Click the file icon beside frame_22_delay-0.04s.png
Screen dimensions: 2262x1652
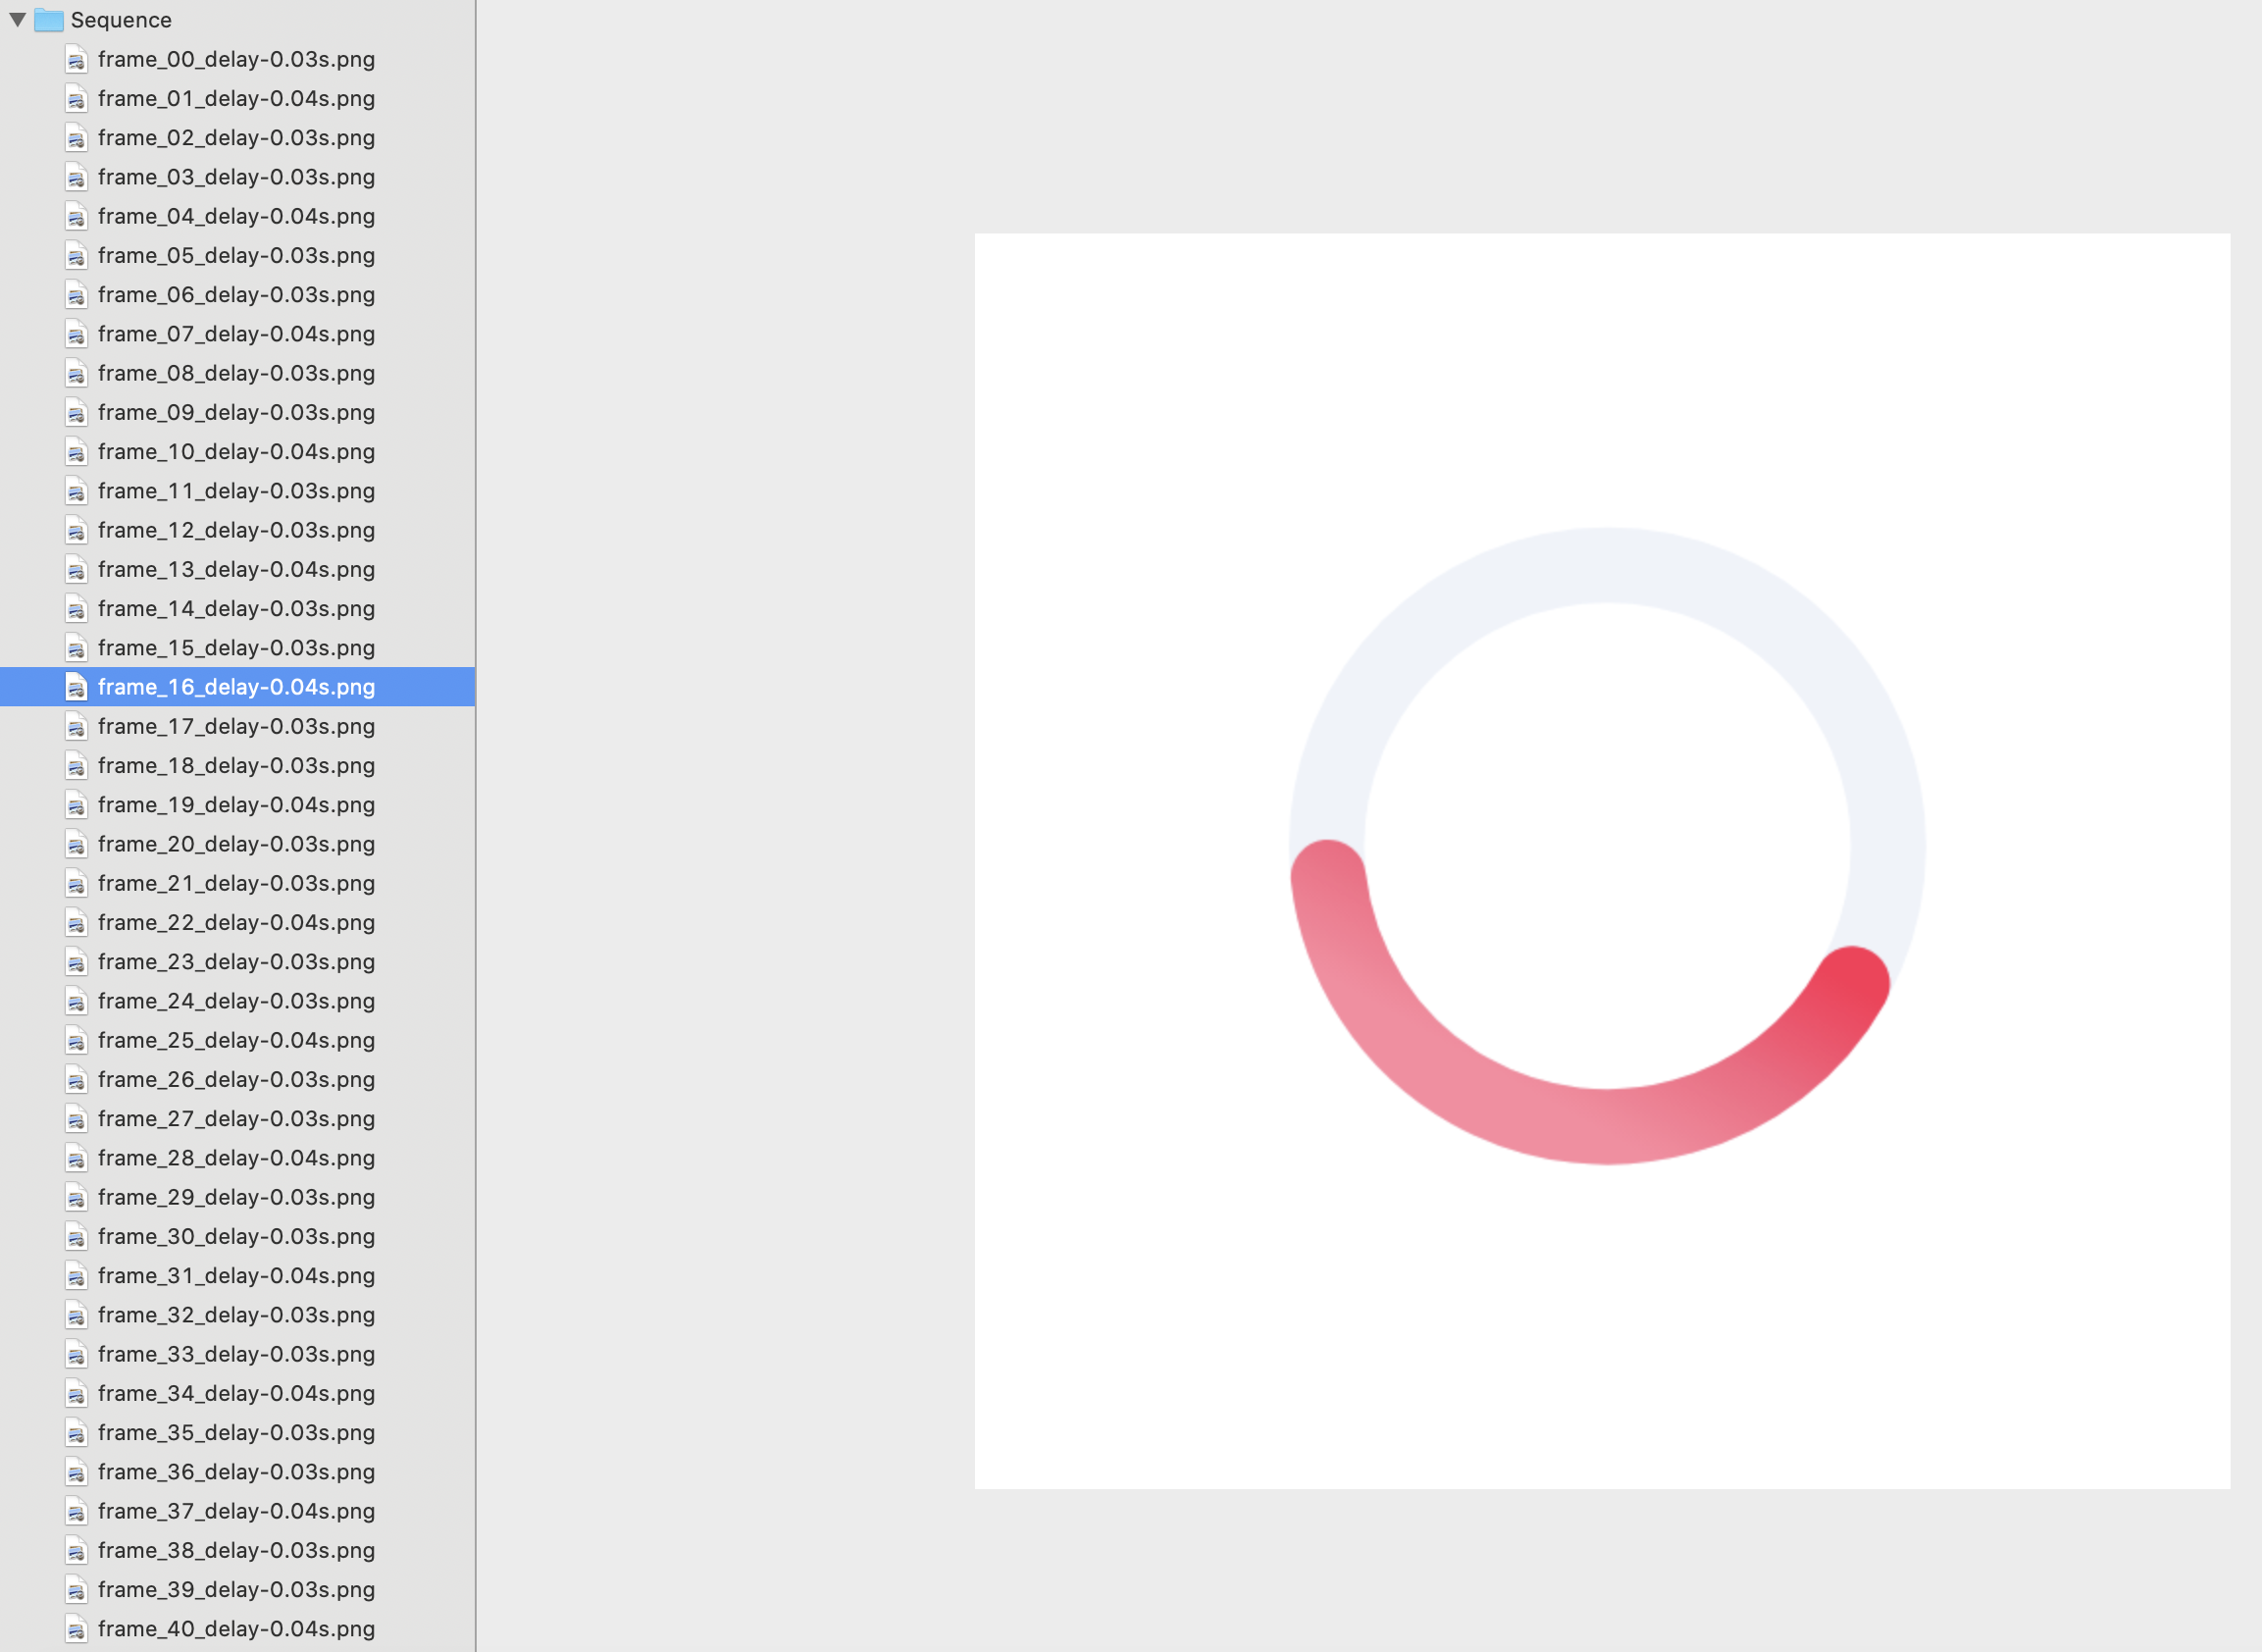[x=76, y=923]
